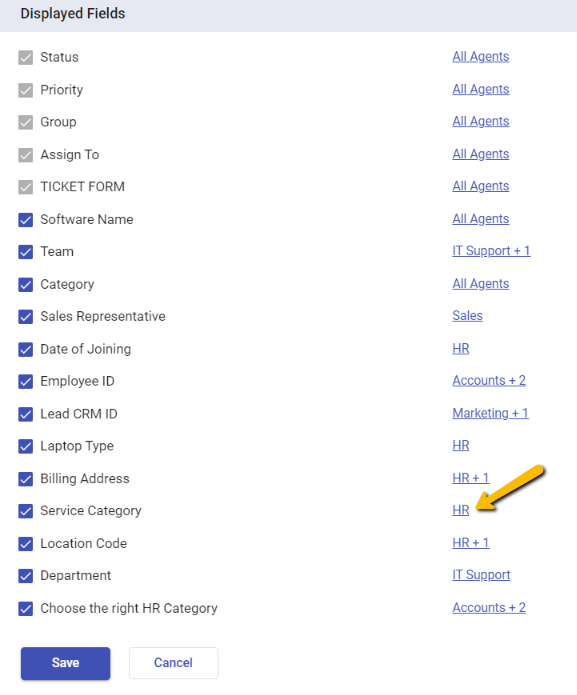This screenshot has height=695, width=577.
Task: Cancel the displayed fields changes
Action: [173, 663]
